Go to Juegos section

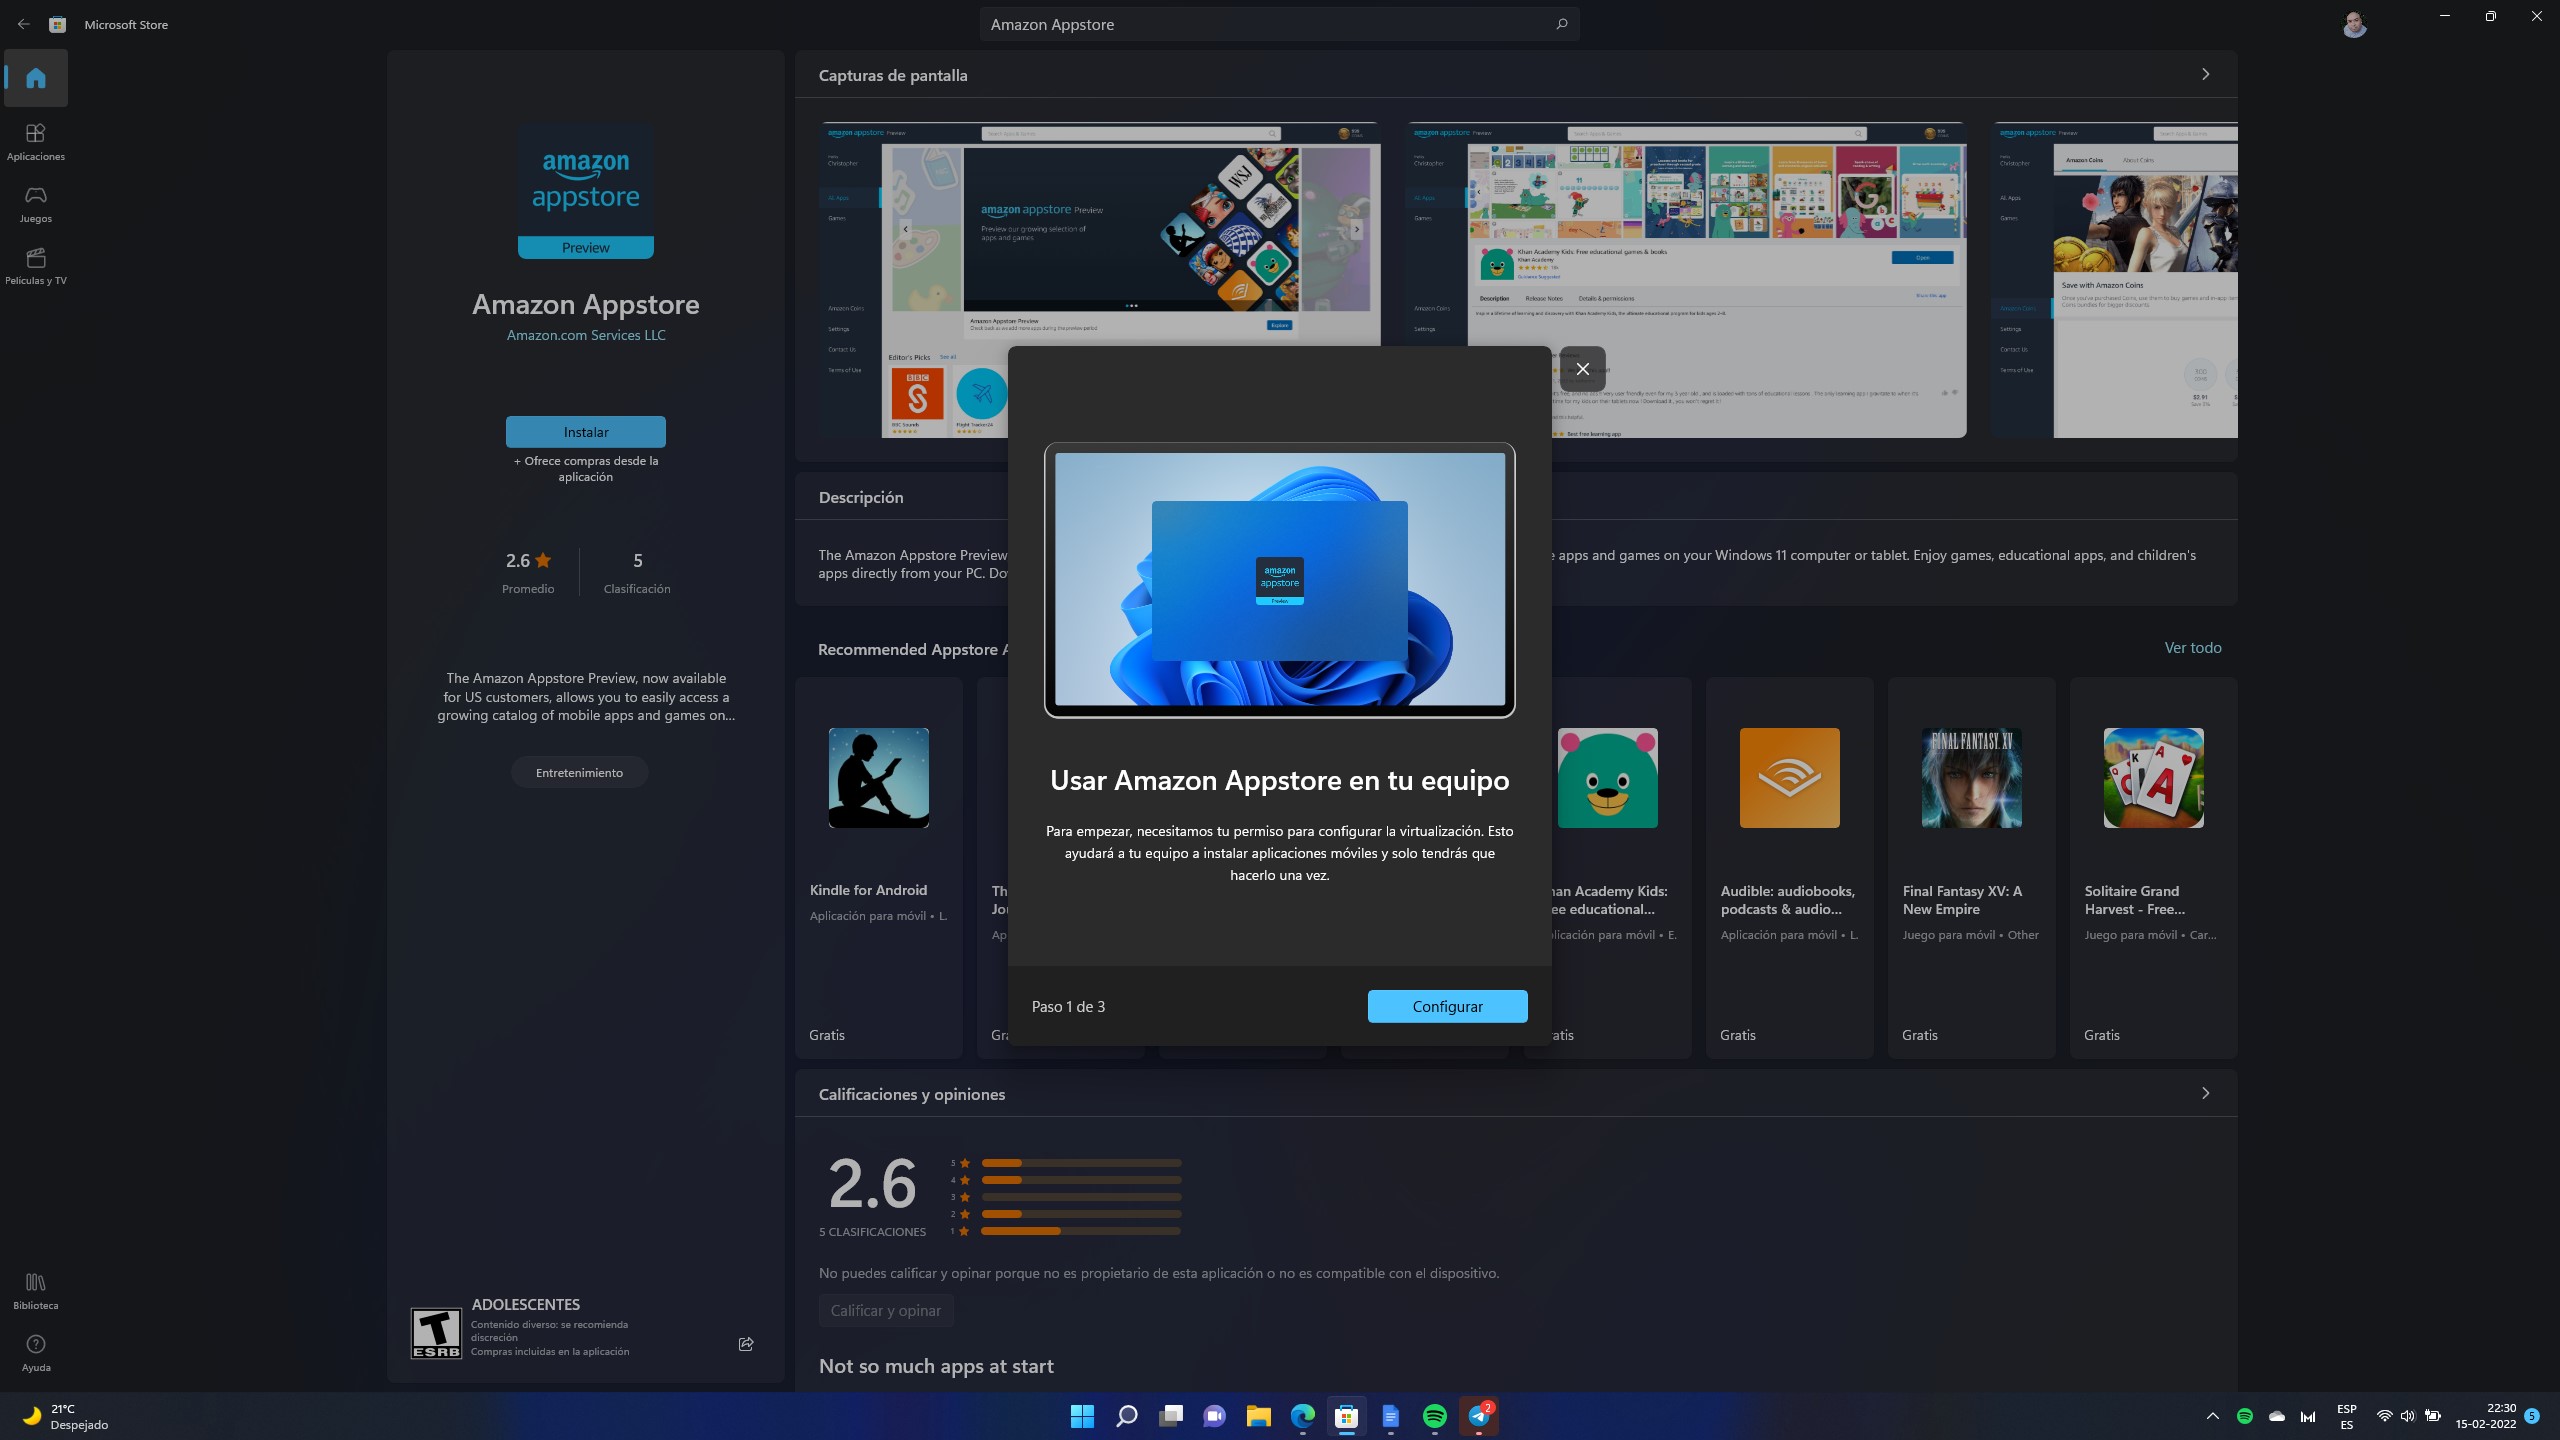point(36,203)
